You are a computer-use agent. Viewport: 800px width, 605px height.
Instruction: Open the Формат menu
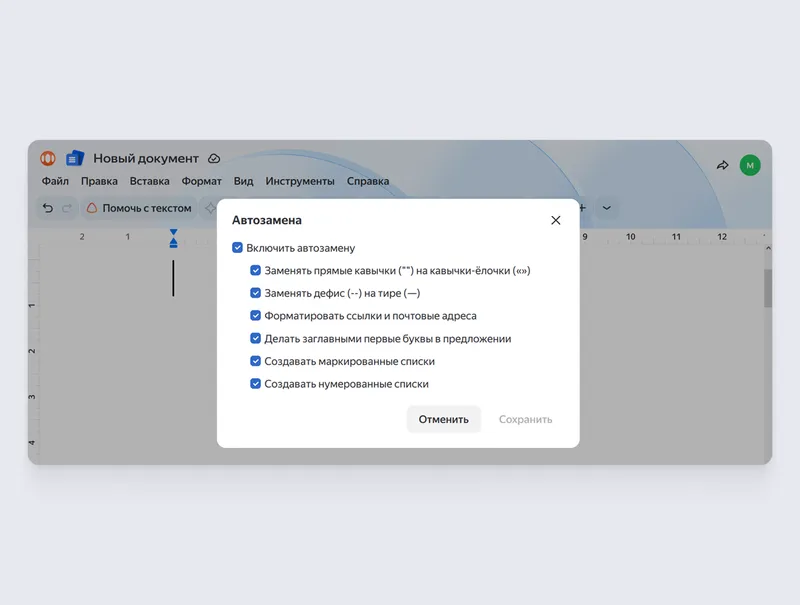202,181
